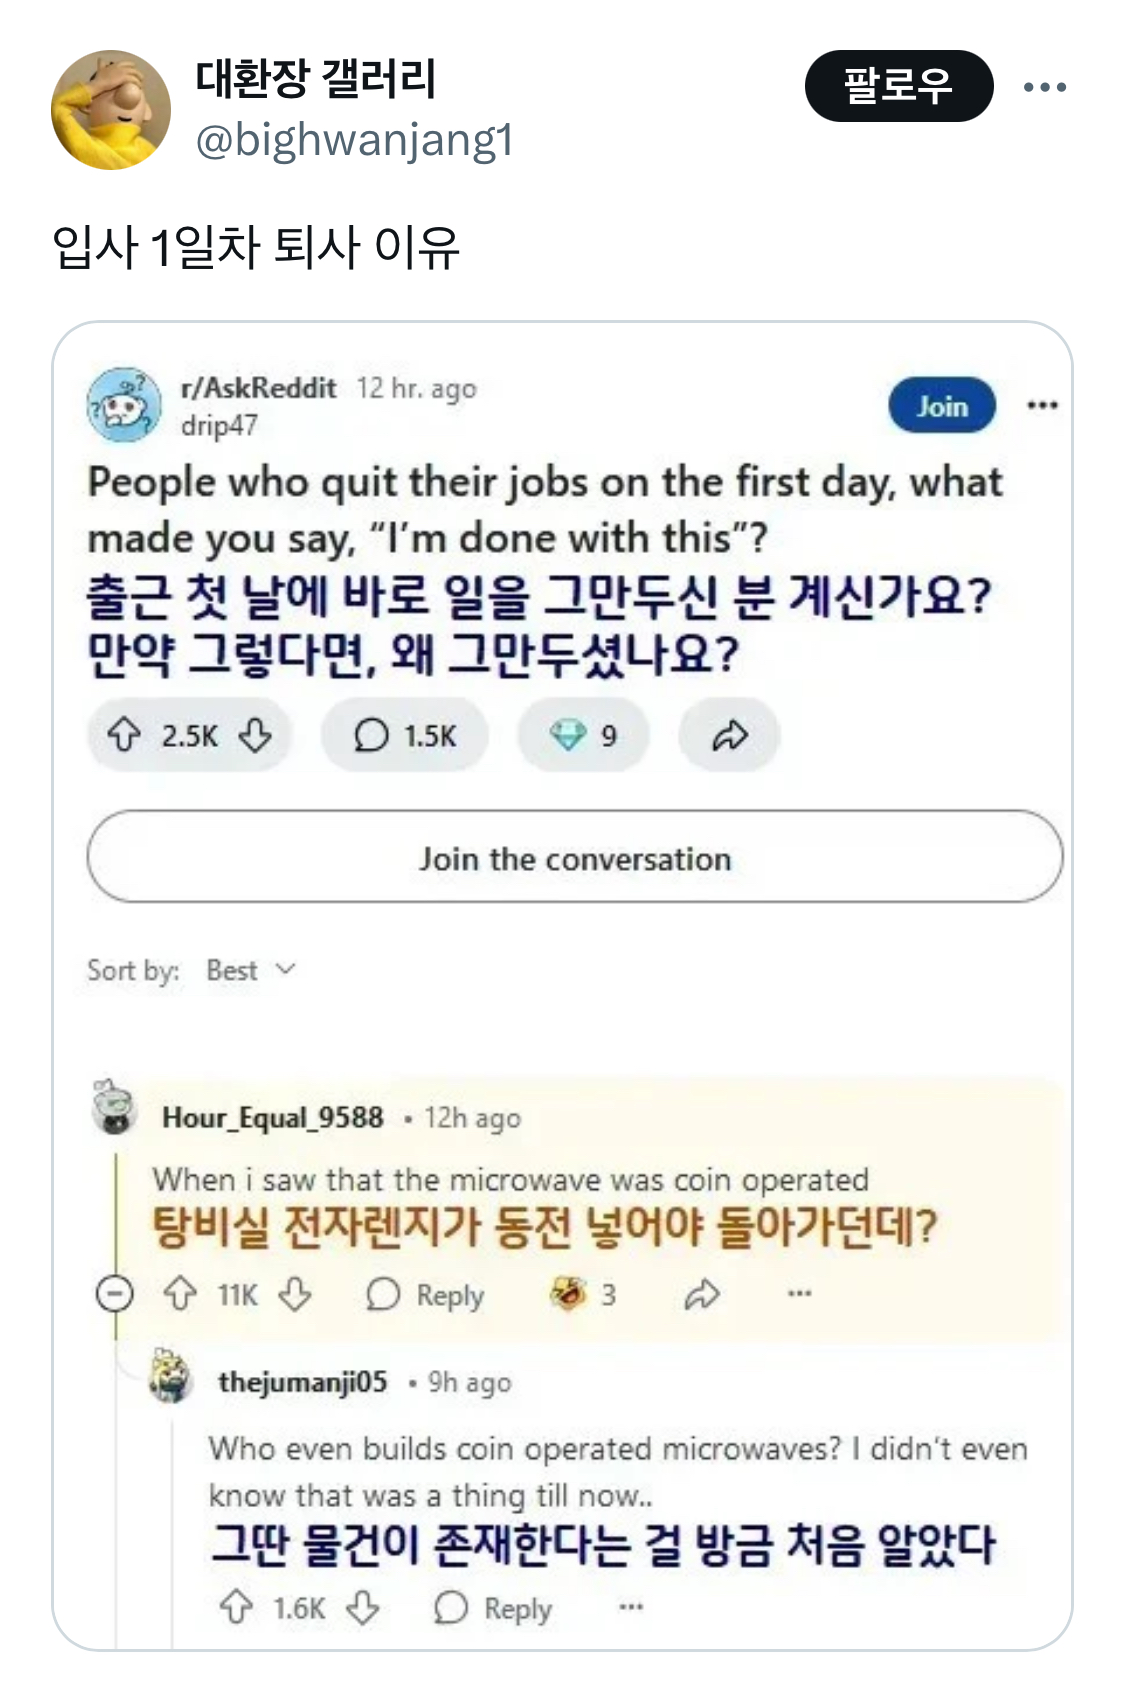The width and height of the screenshot is (1125, 1685).
Task: Open the post's 1.5K comments
Action: pos(404,735)
